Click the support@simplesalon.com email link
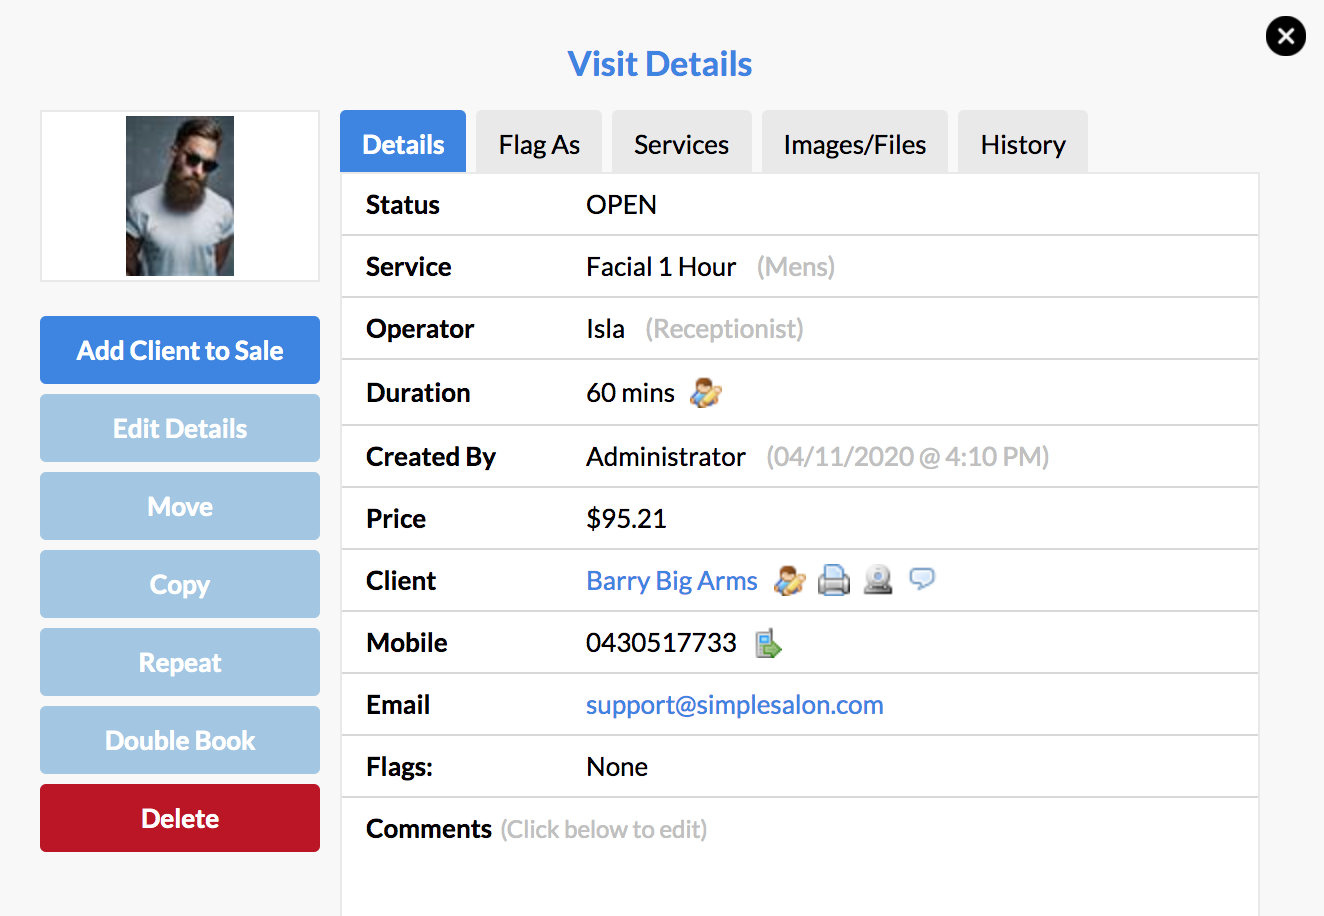Viewport: 1324px width, 916px height. pyautogui.click(x=734, y=705)
